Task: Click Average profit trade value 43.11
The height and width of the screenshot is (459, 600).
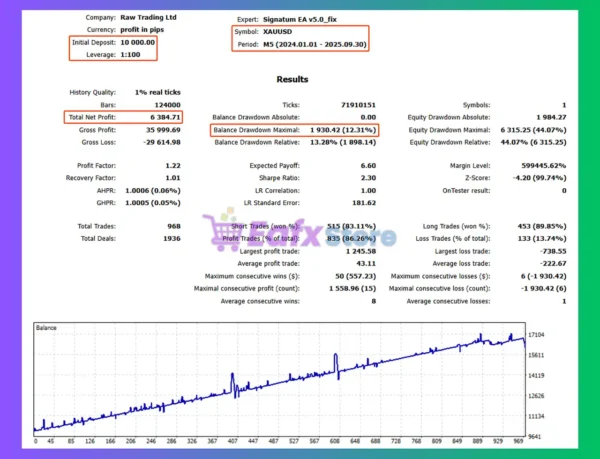Action: click(x=366, y=264)
